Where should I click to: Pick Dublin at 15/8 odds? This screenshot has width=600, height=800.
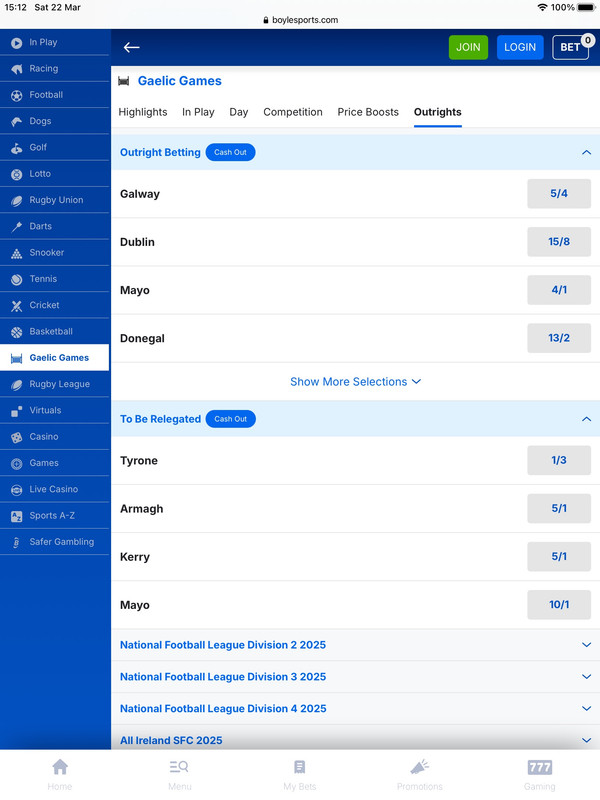pyautogui.click(x=559, y=242)
